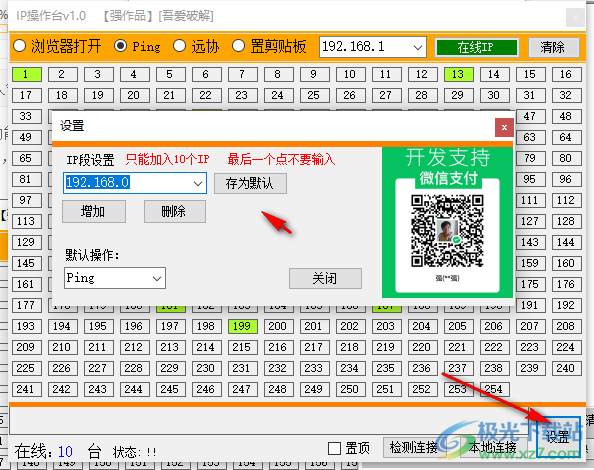The height and width of the screenshot is (470, 594).
Task: Click green IP cell 1
Action: tap(27, 74)
